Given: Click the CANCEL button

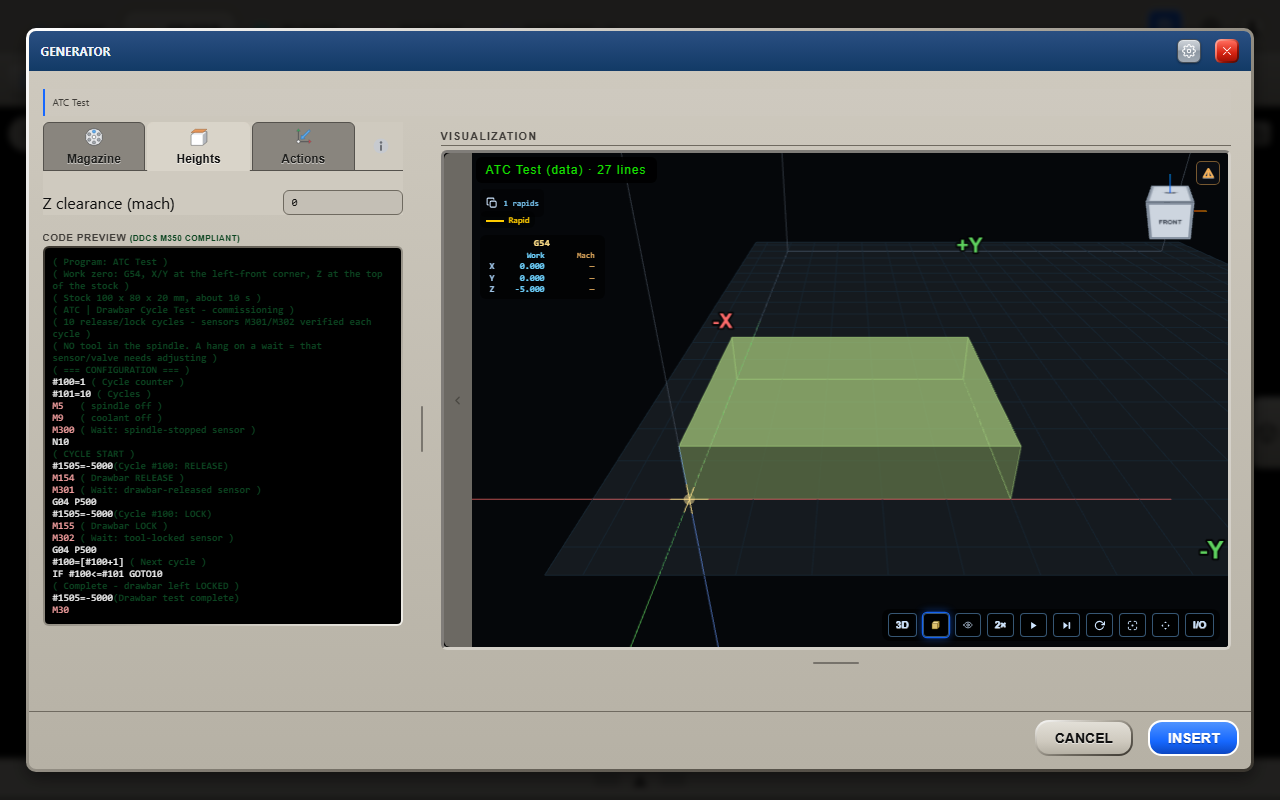Looking at the screenshot, I should (x=1083, y=738).
